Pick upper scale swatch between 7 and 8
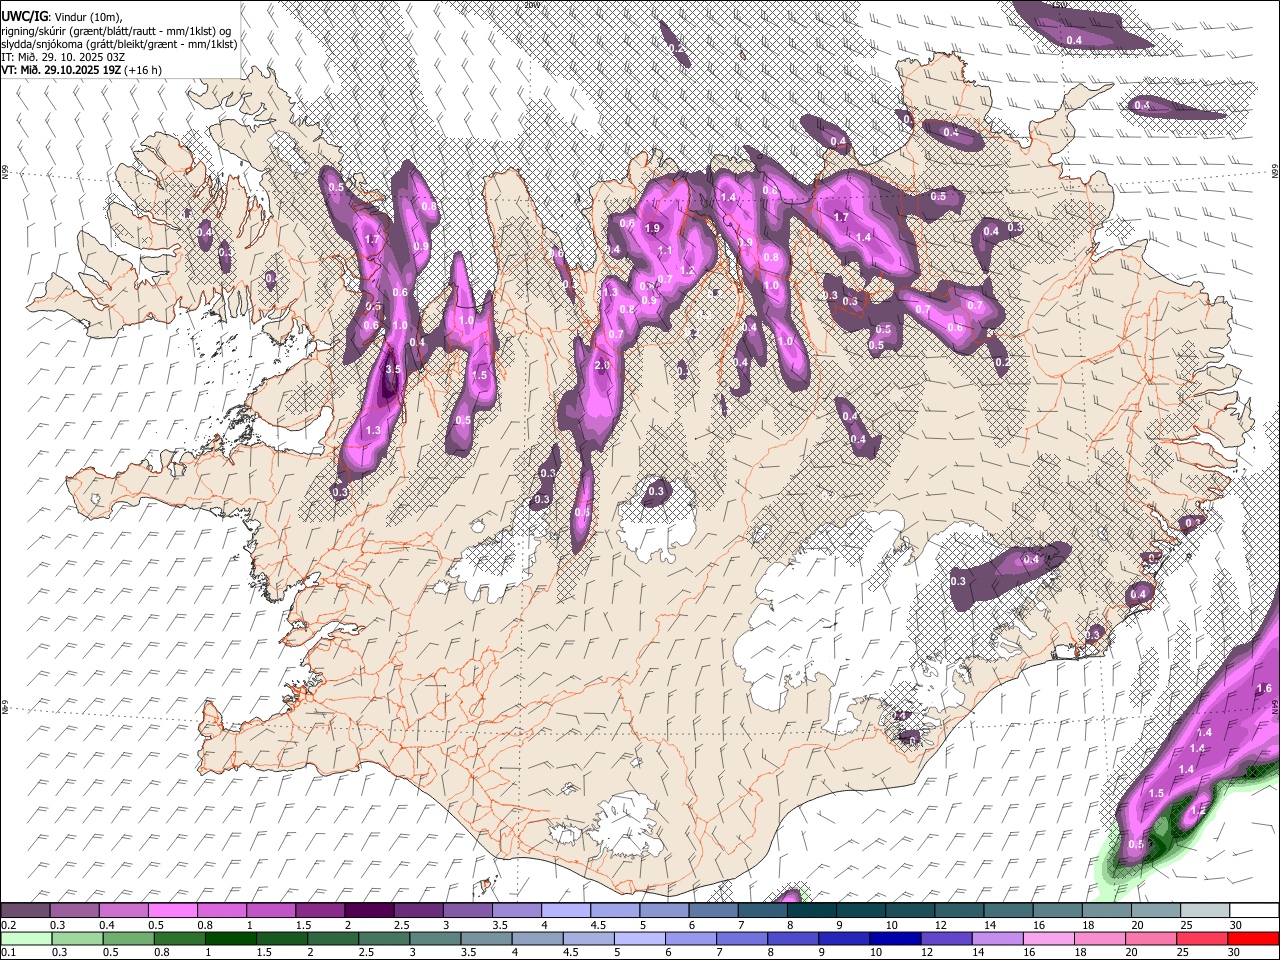 pos(761,911)
